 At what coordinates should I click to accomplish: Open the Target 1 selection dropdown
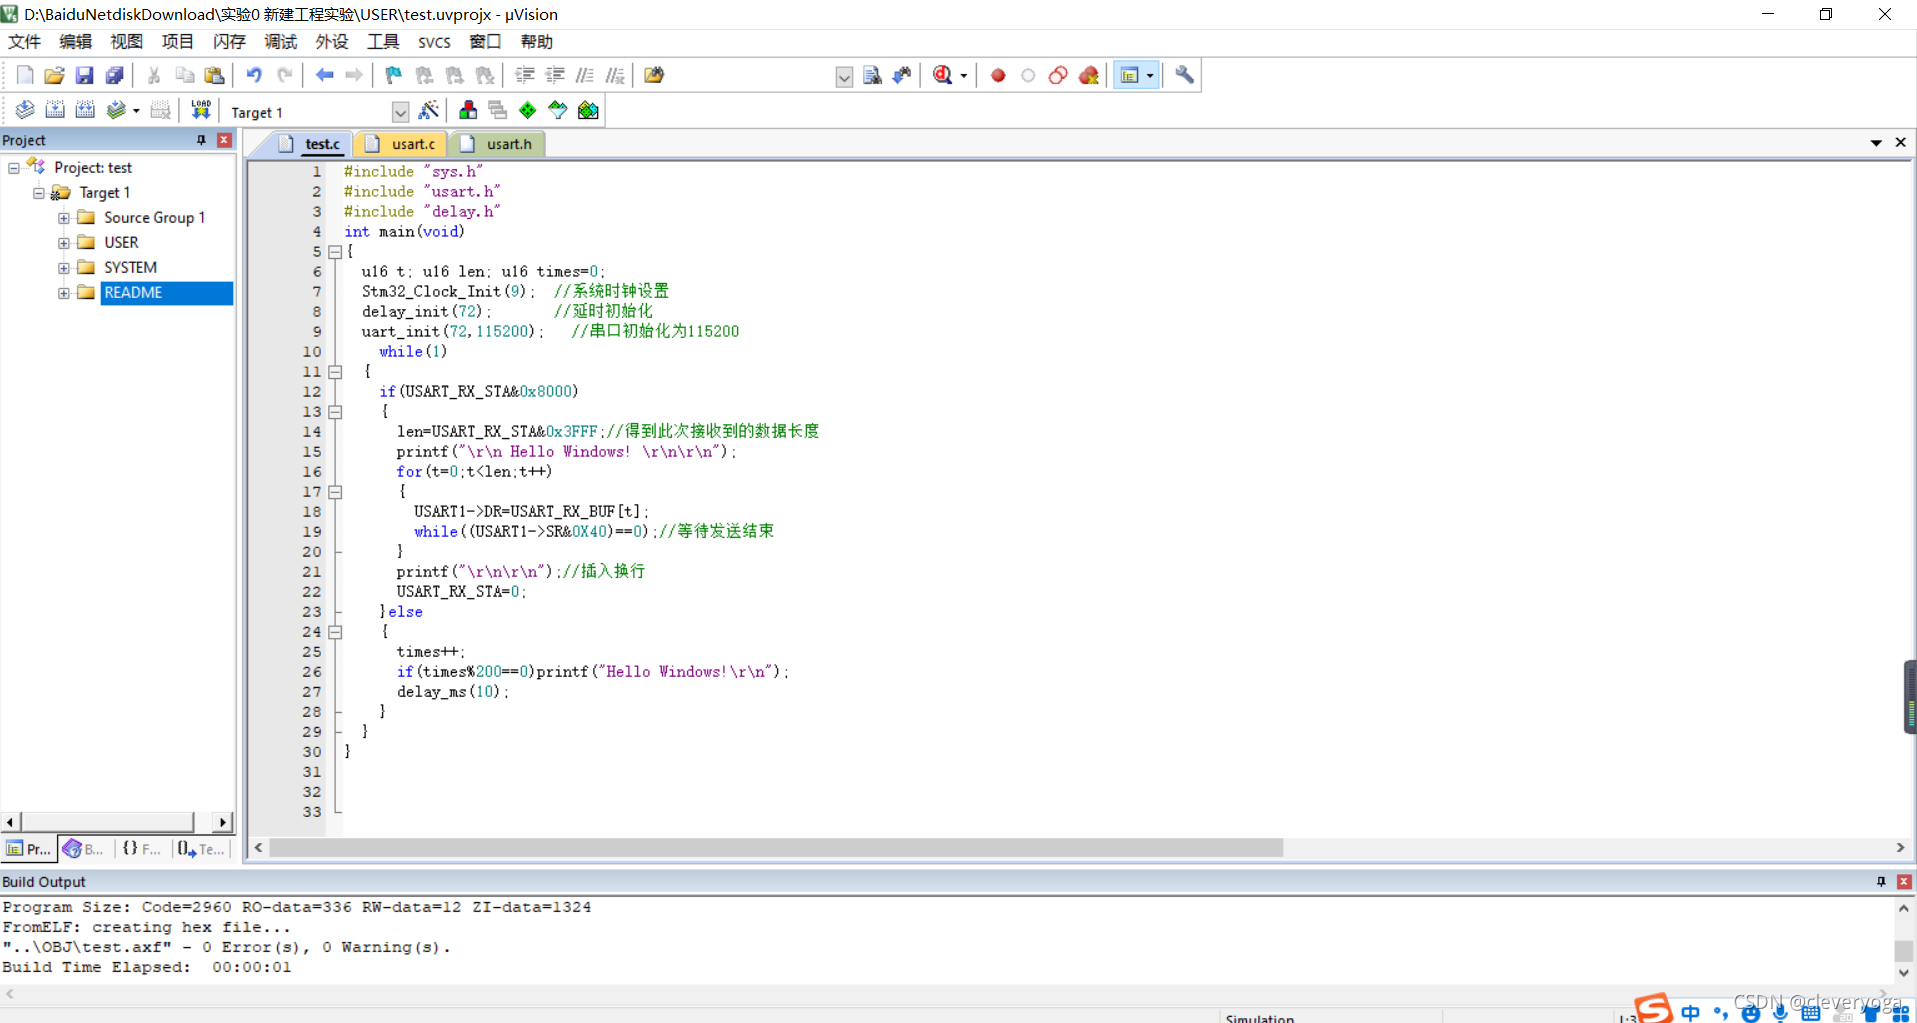click(x=400, y=111)
